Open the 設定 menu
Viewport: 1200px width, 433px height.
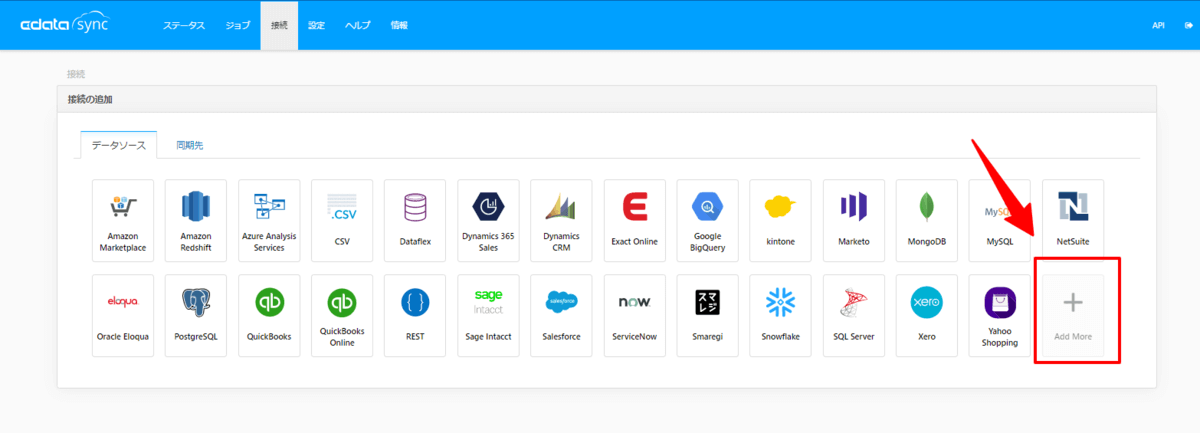click(316, 25)
